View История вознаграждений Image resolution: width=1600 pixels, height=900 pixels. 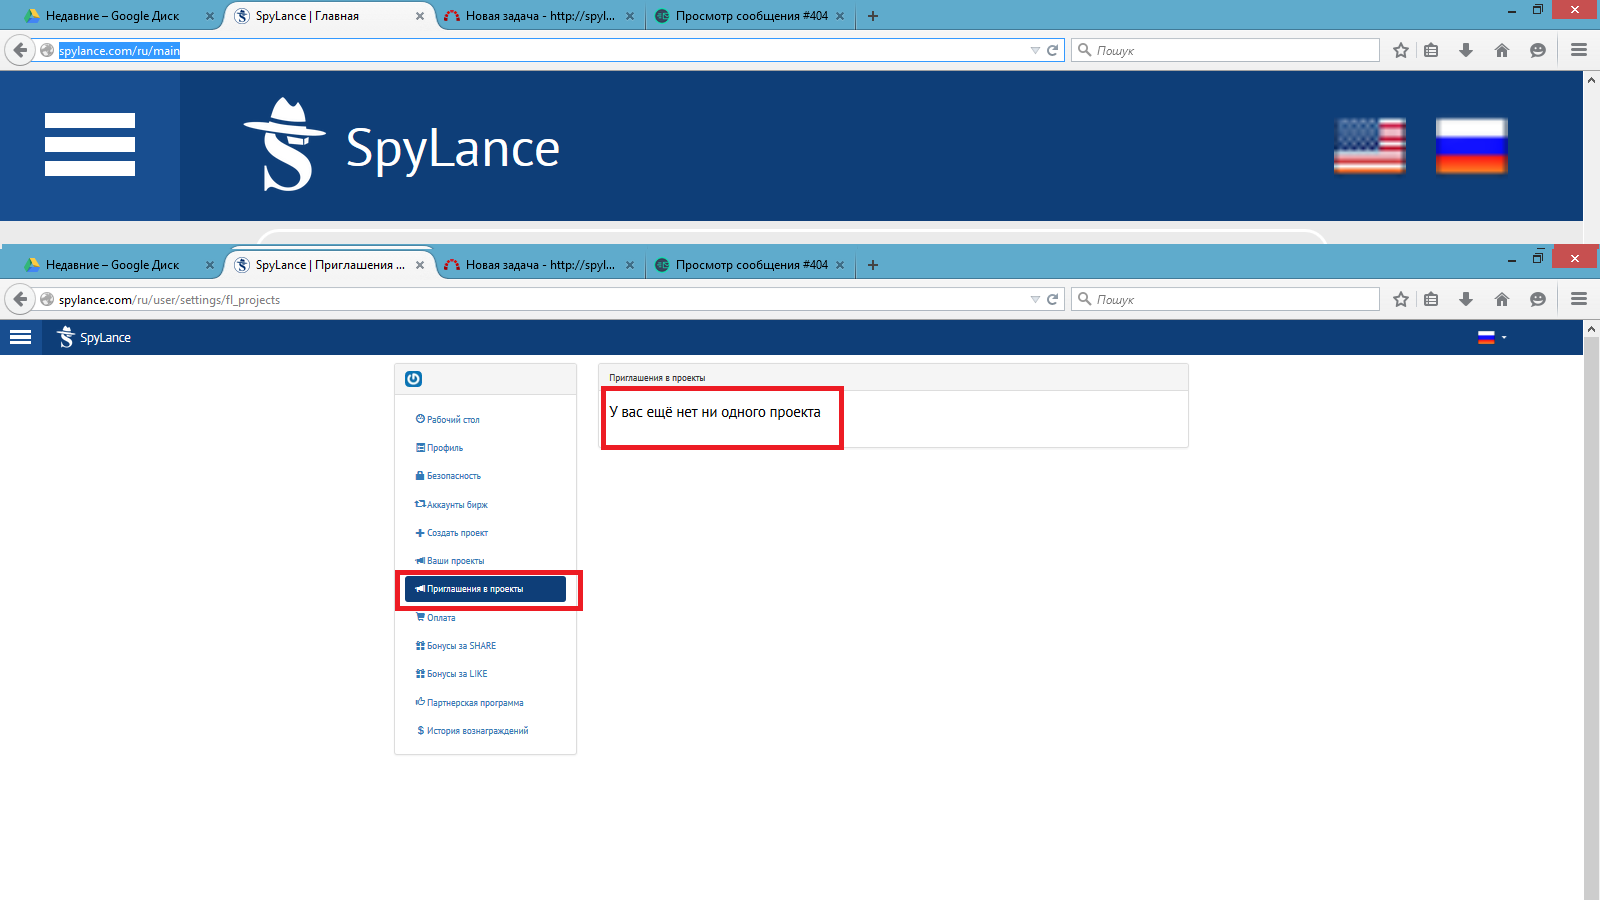(477, 731)
